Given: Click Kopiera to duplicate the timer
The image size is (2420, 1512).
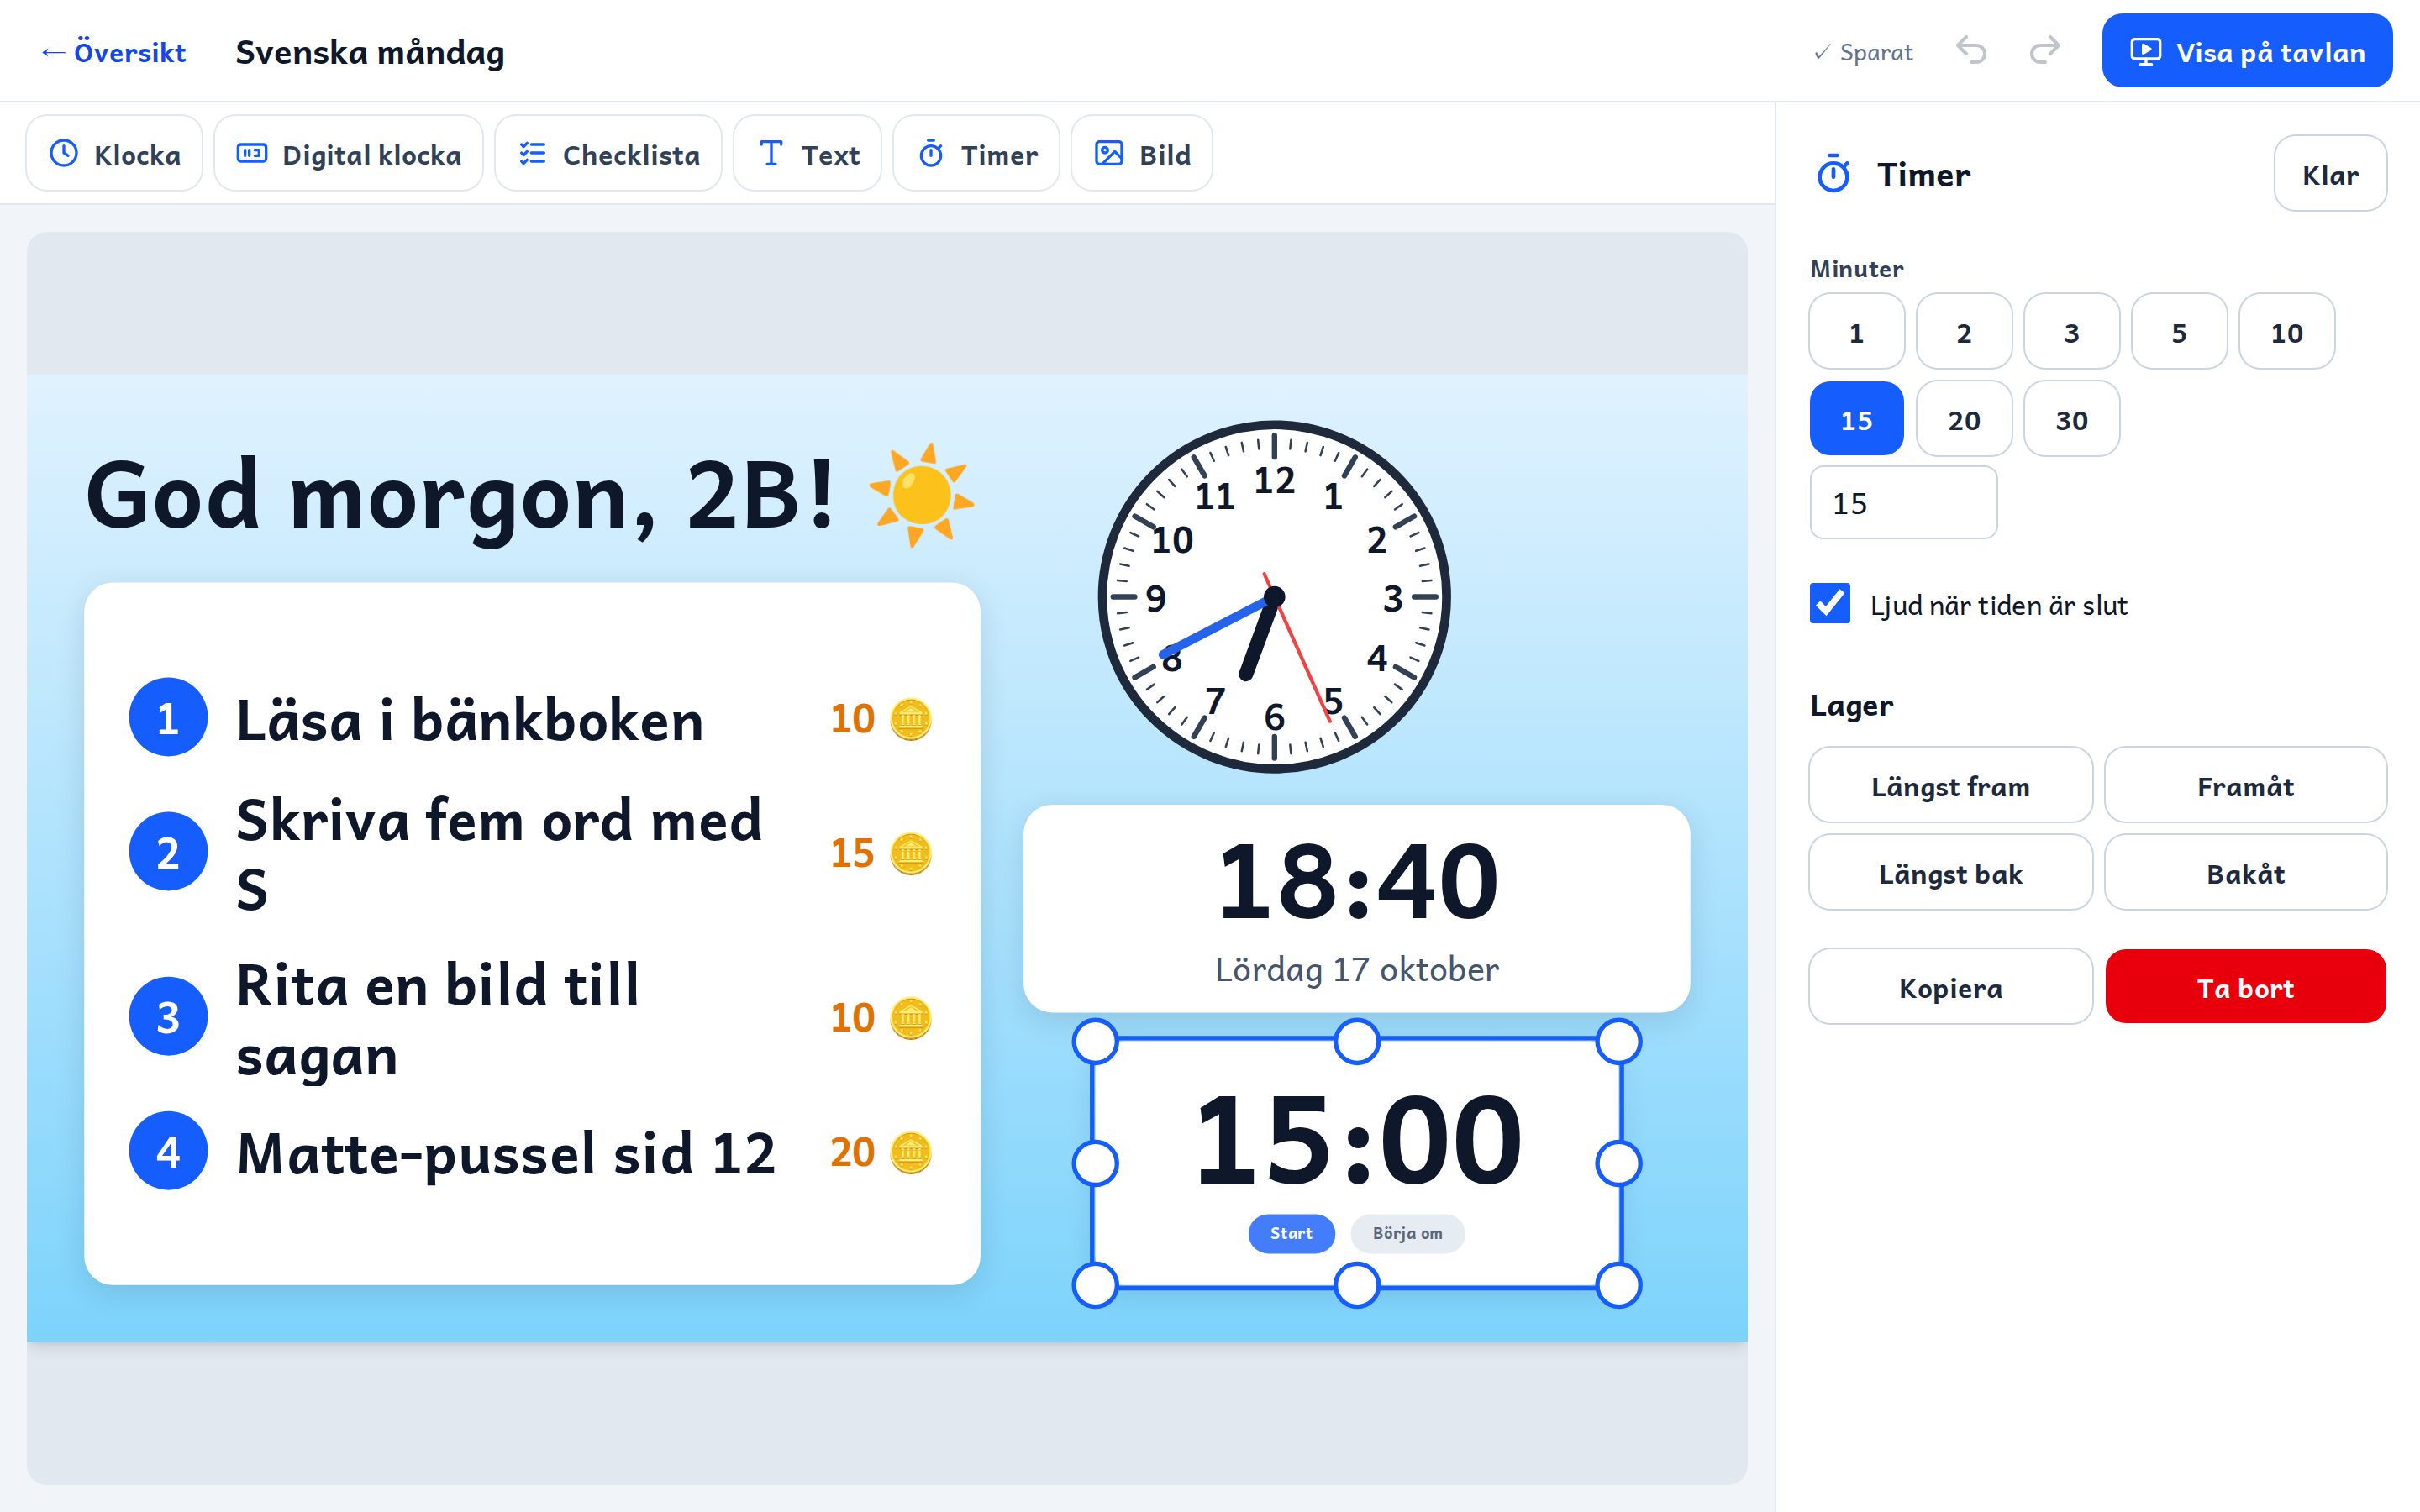Looking at the screenshot, I should pyautogui.click(x=1950, y=986).
